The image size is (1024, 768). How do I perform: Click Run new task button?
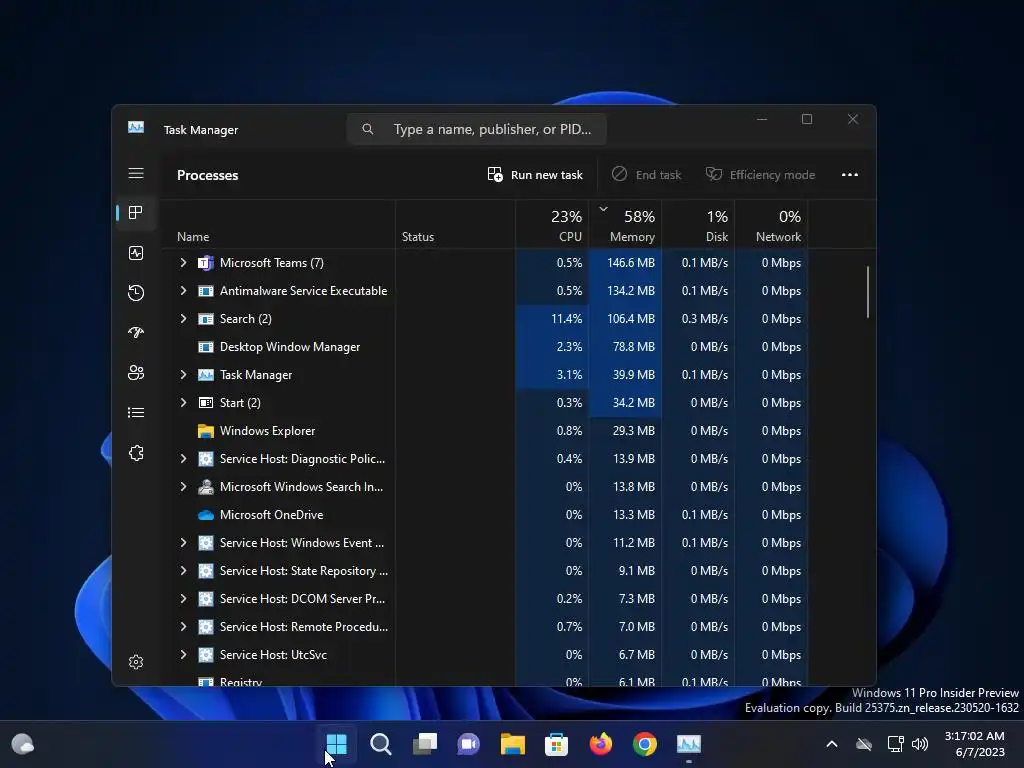(535, 175)
